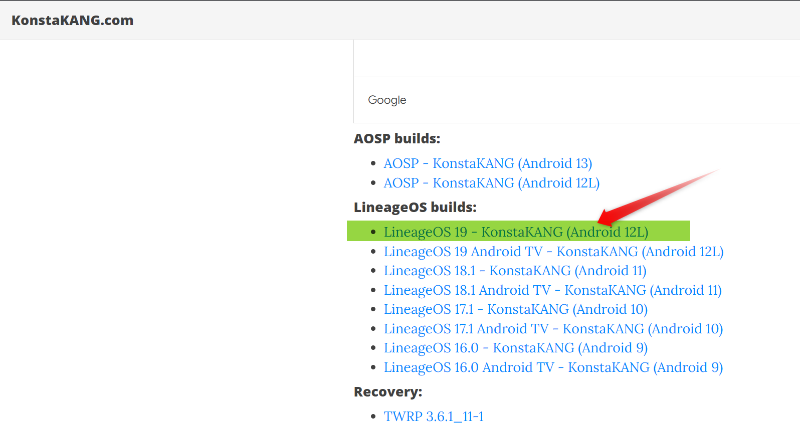The image size is (800, 426).
Task: Open LineageOS 17.1 Android TV link
Action: [553, 329]
